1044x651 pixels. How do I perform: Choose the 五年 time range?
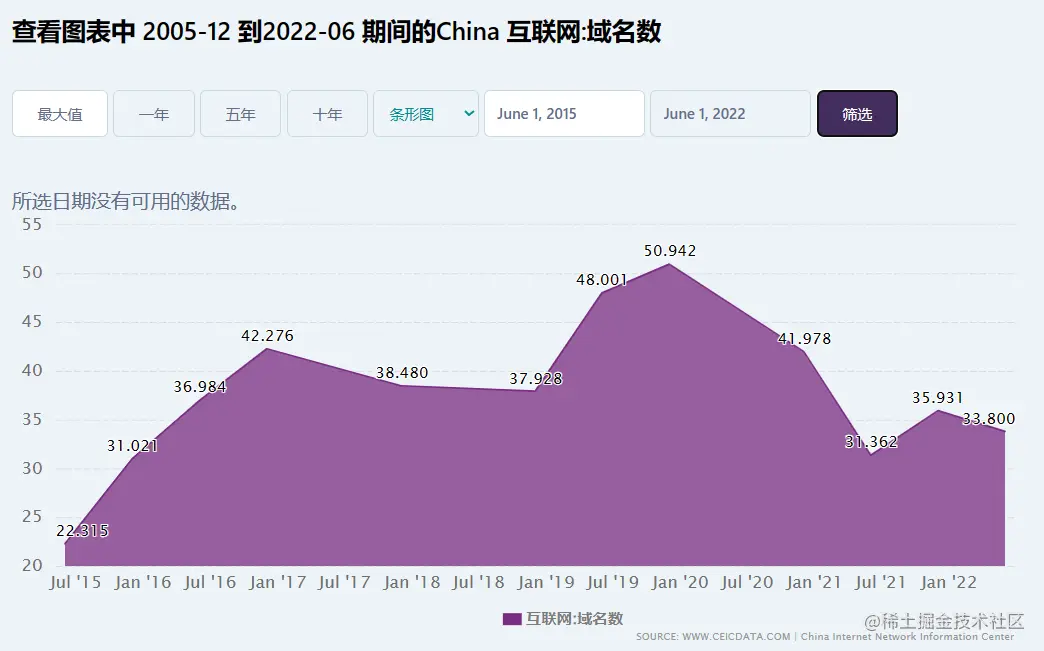click(x=240, y=114)
